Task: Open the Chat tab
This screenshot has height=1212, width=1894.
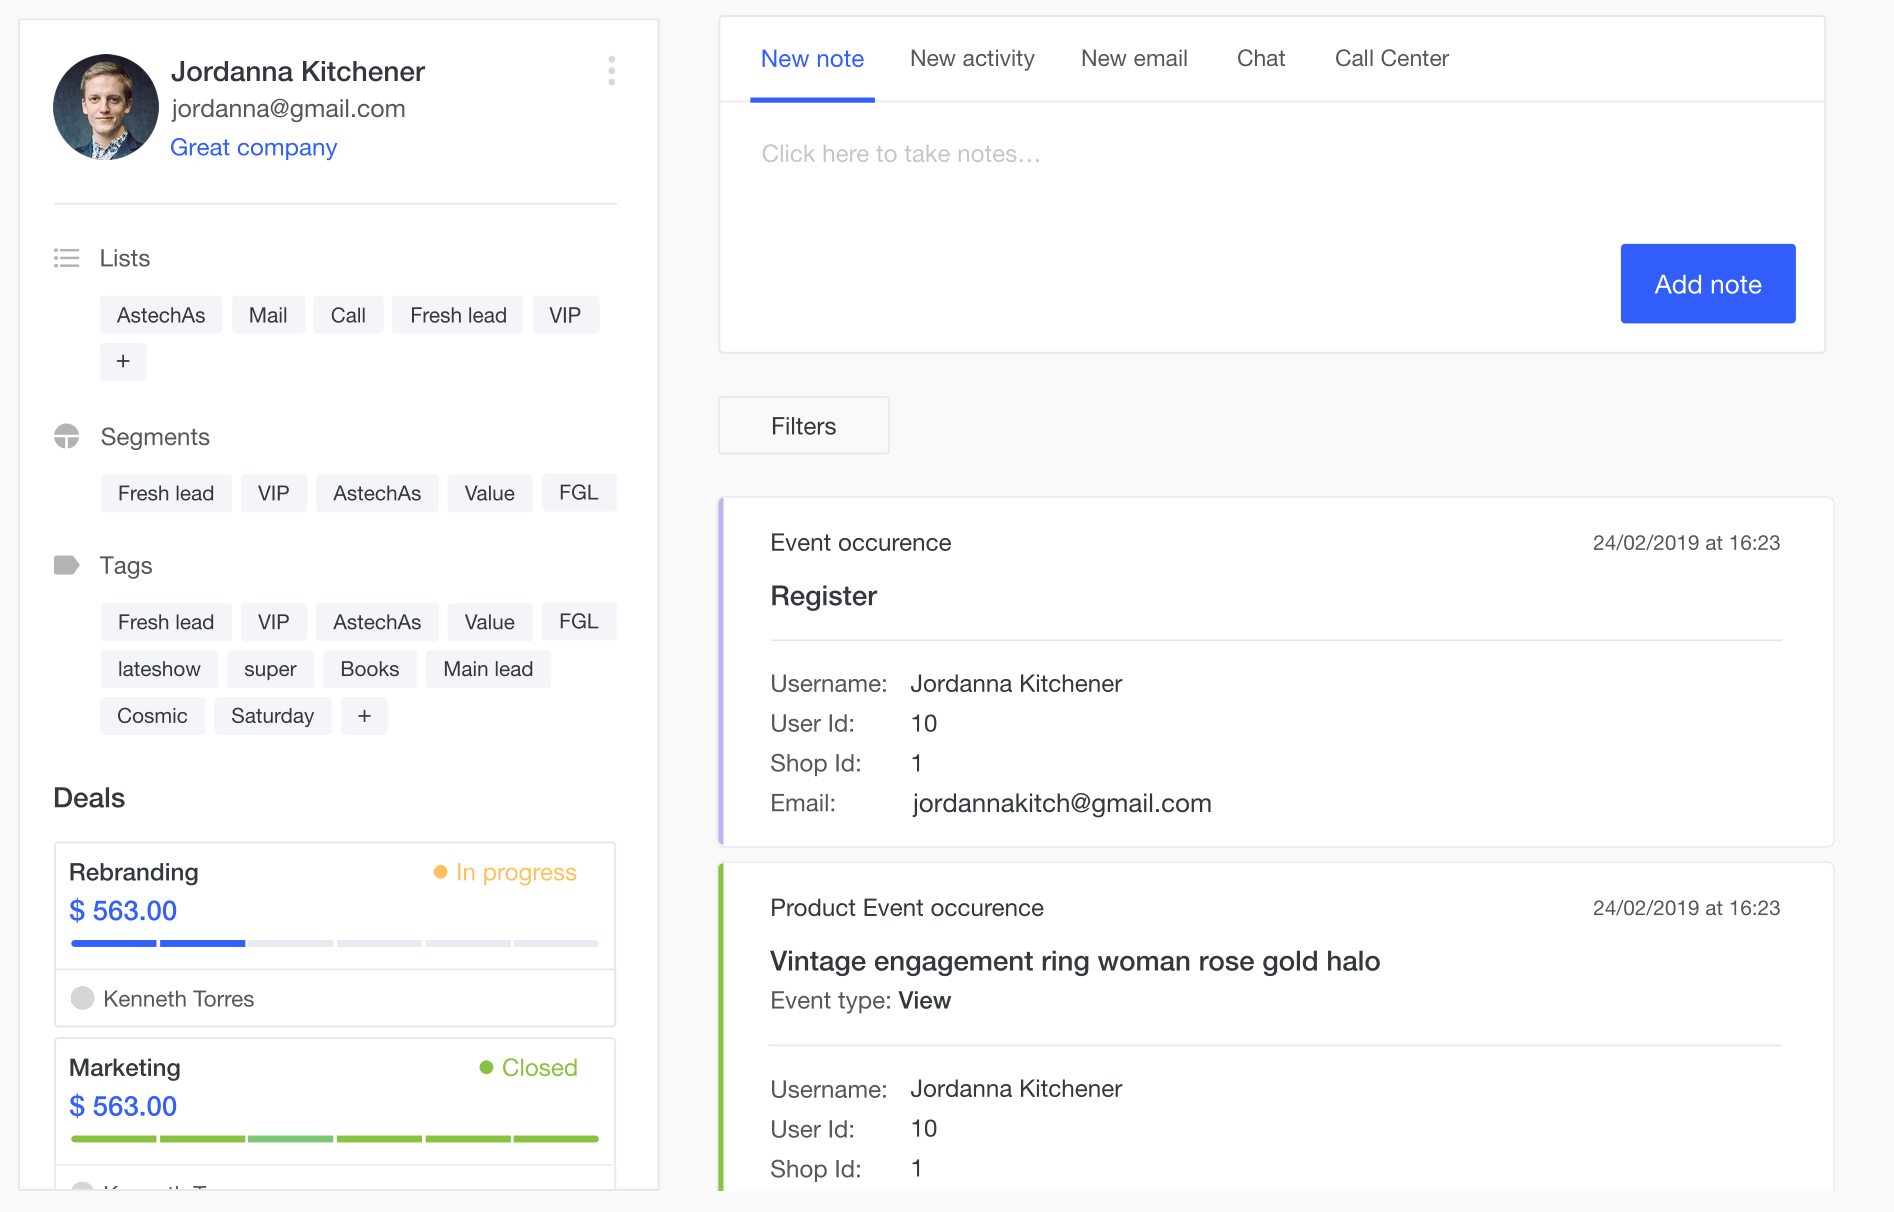Action: click(x=1261, y=58)
